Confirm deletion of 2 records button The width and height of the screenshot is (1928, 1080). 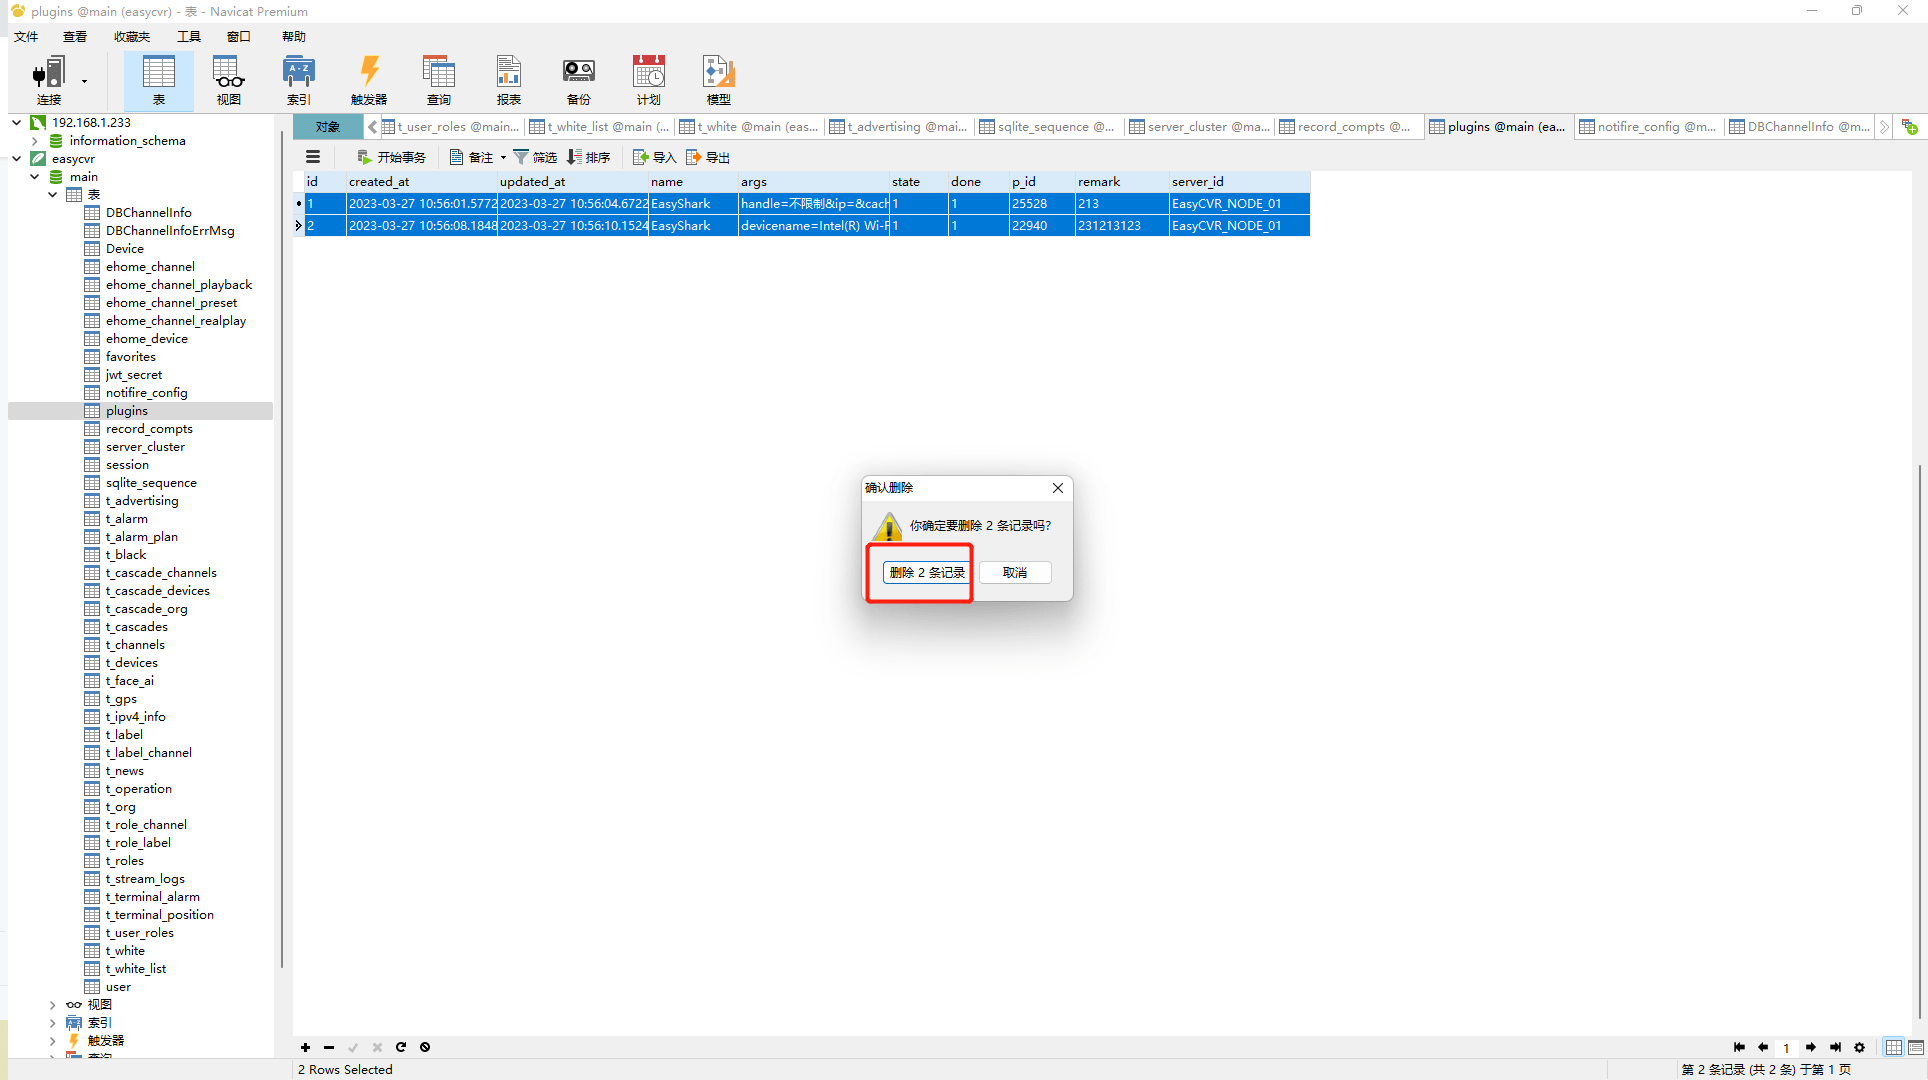click(926, 572)
